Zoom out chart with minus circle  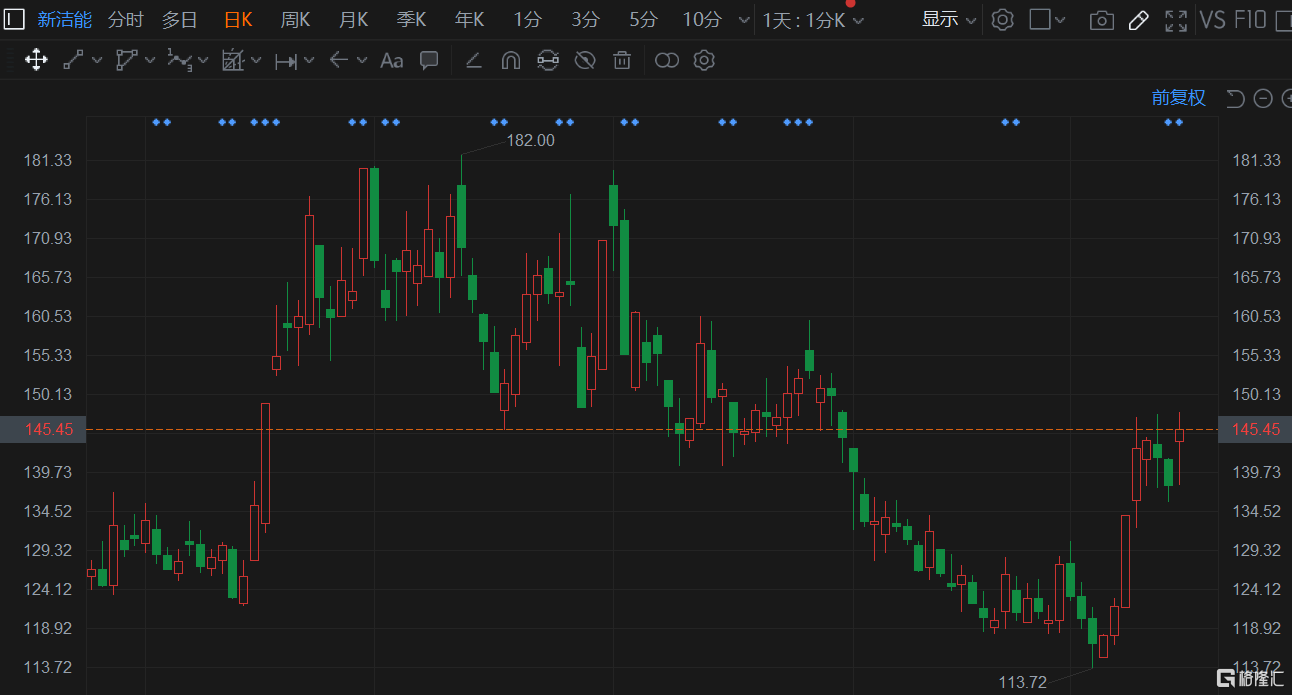click(x=1263, y=98)
